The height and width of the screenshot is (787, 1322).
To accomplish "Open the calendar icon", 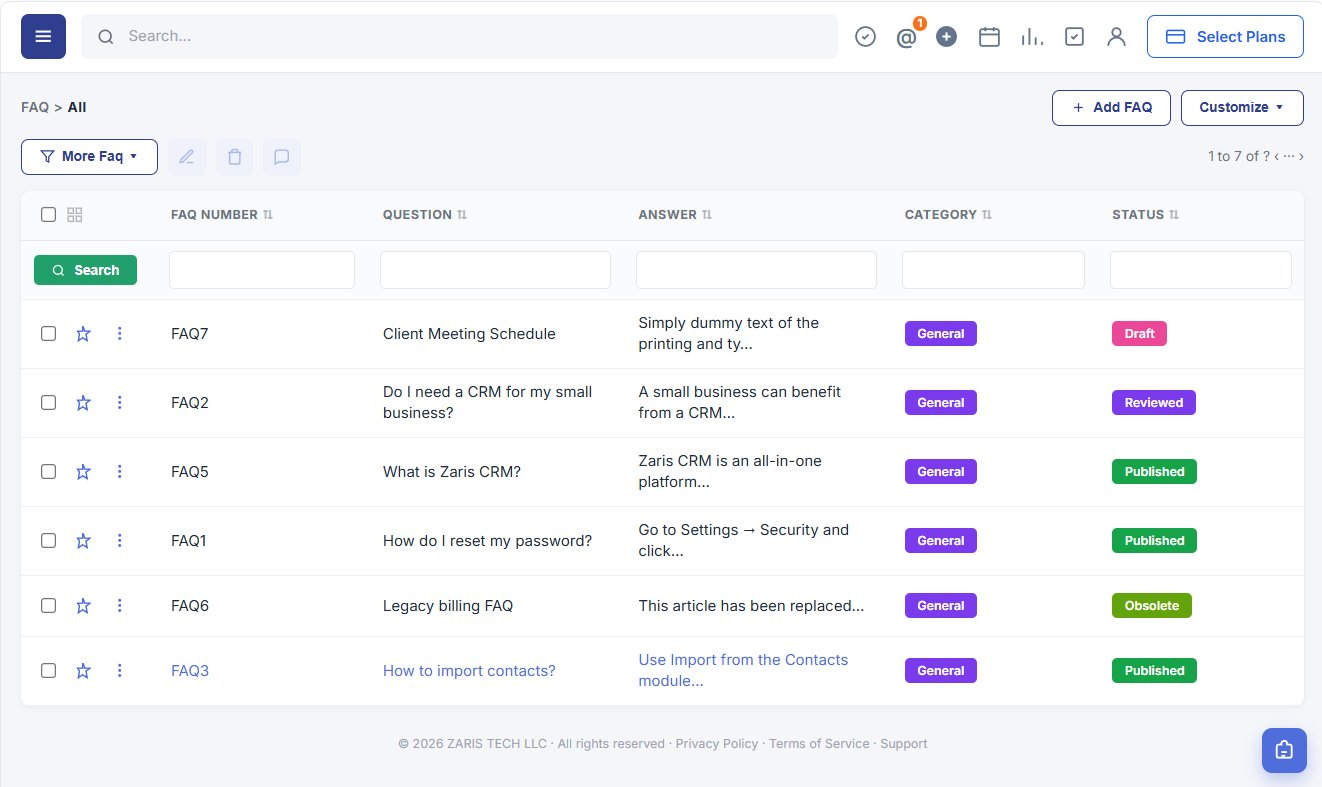I will (989, 36).
